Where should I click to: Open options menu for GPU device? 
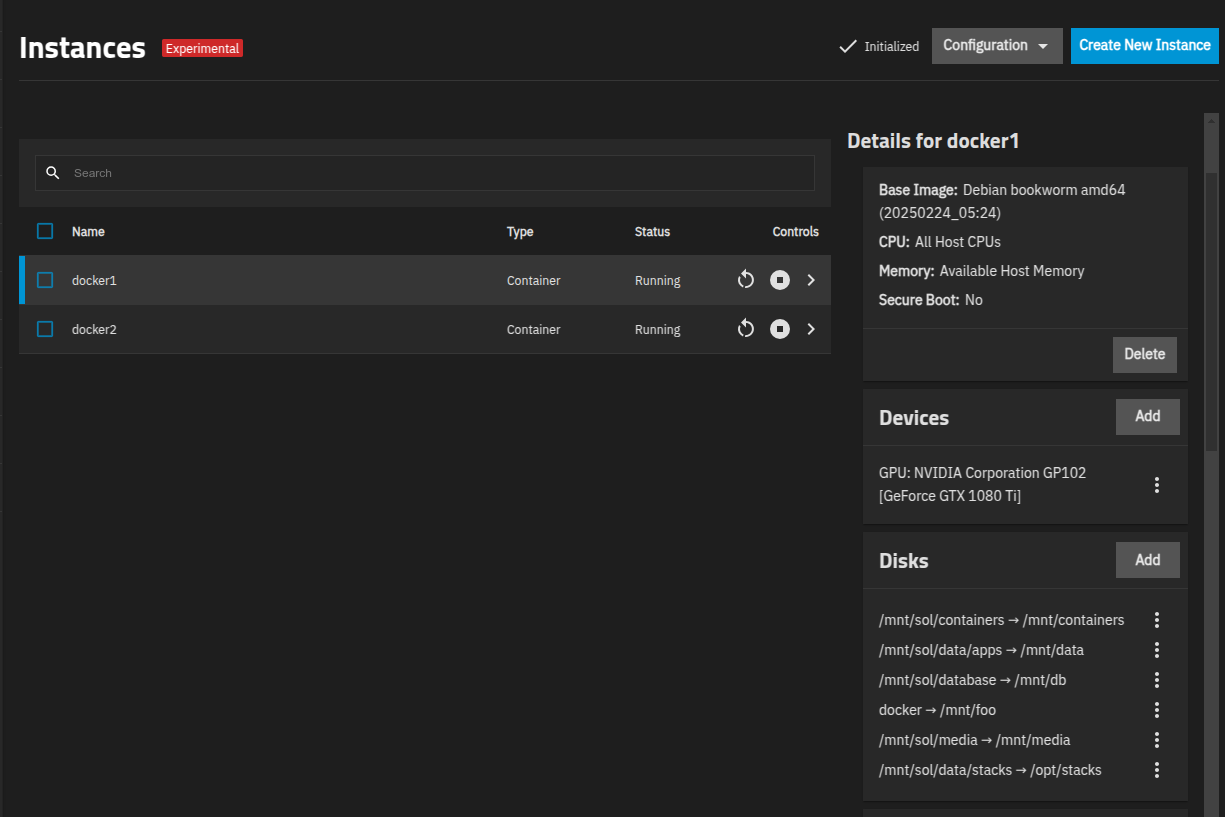tap(1157, 485)
